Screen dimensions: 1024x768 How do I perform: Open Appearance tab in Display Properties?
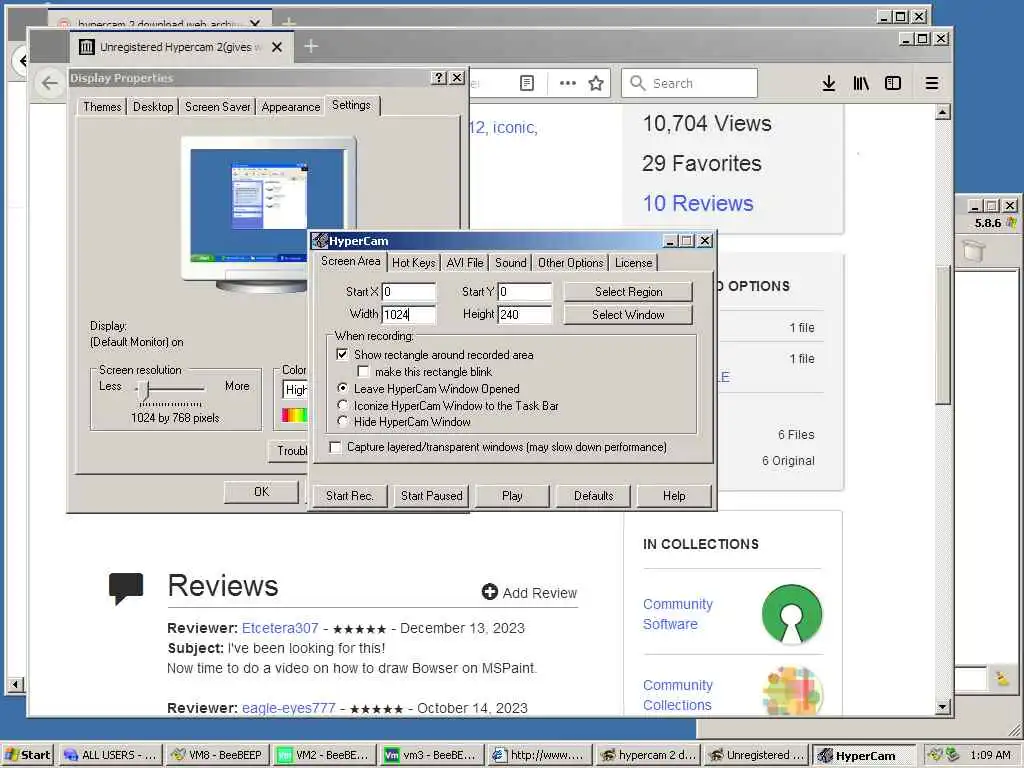[x=291, y=106]
